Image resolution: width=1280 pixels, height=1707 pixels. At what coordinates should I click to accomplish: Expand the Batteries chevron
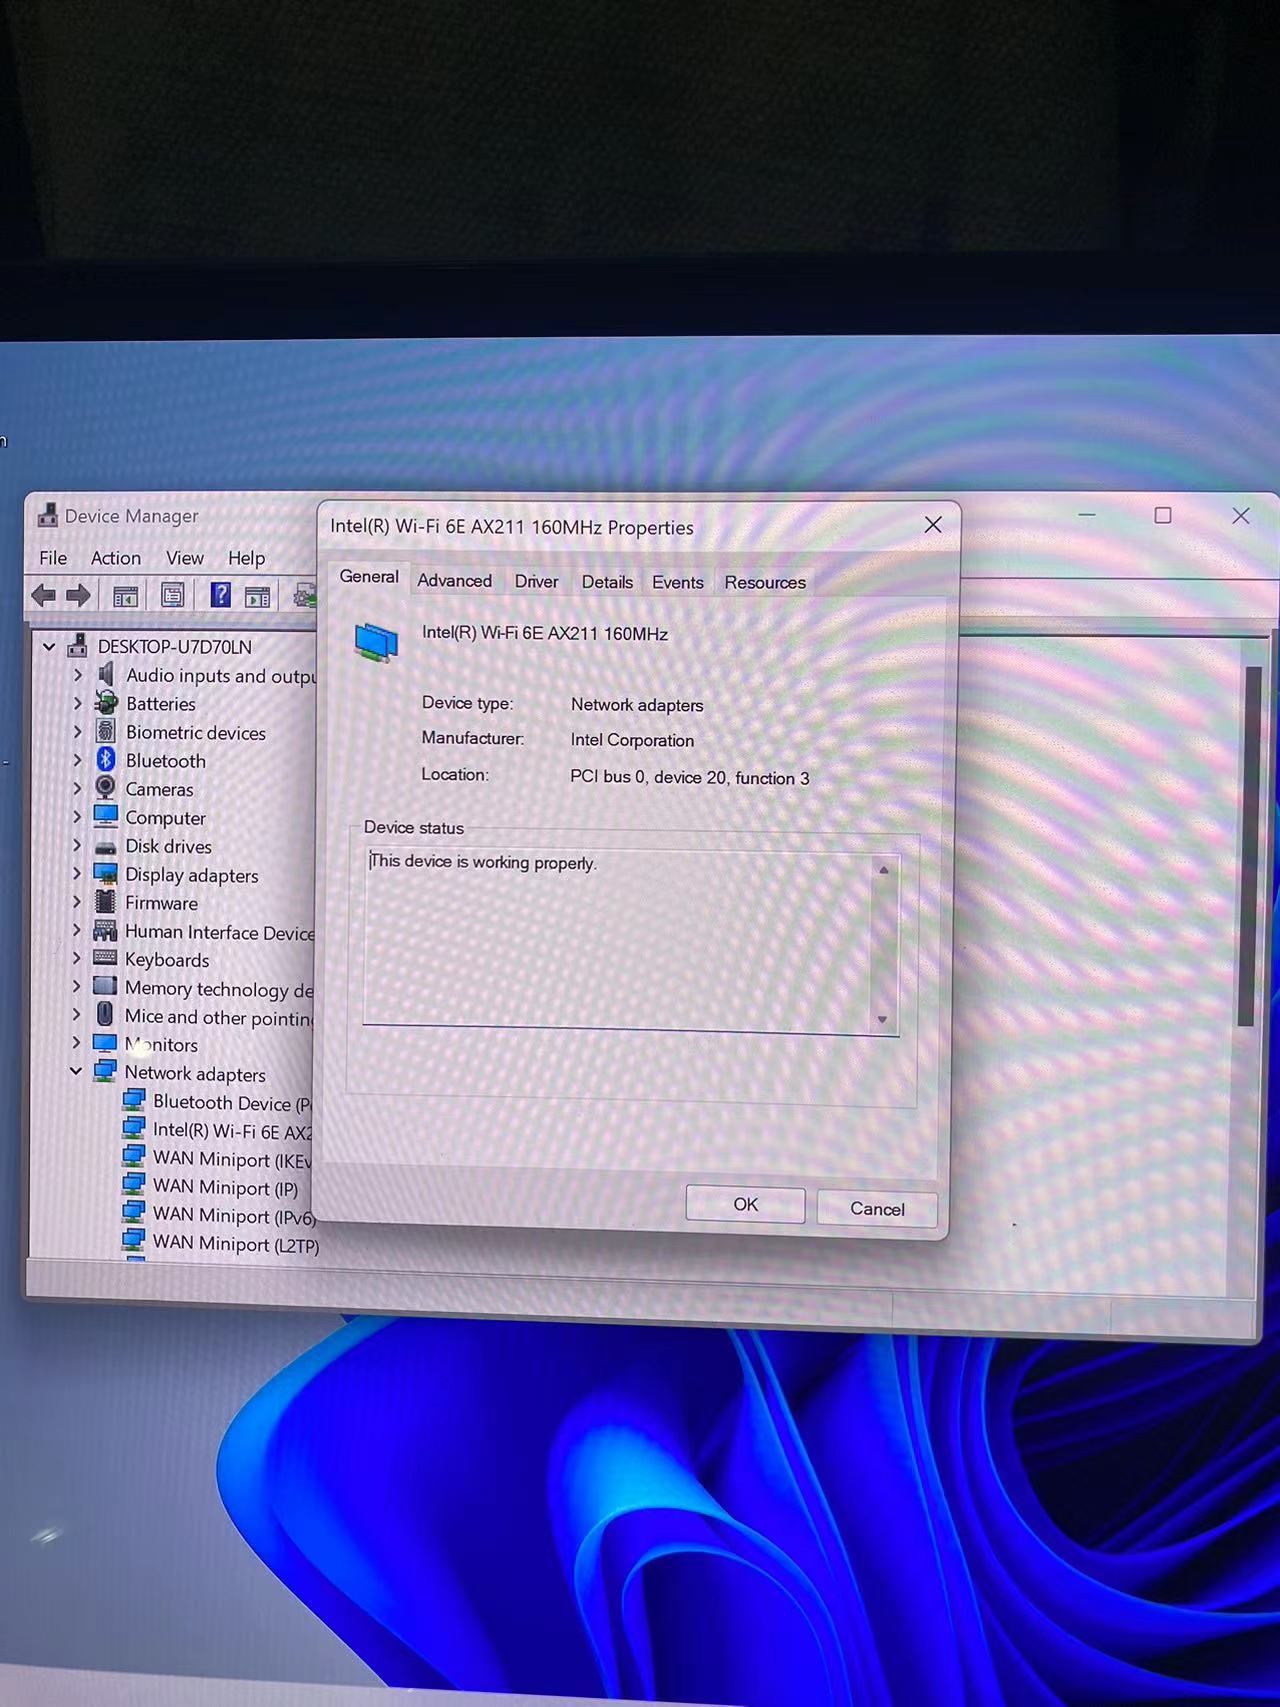pos(77,703)
